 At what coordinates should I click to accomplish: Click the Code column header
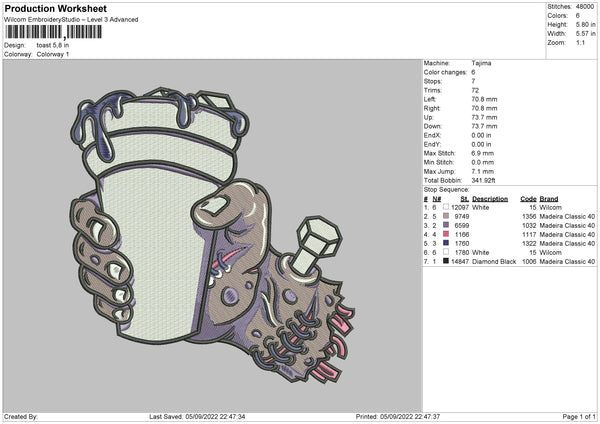pyautogui.click(x=529, y=197)
